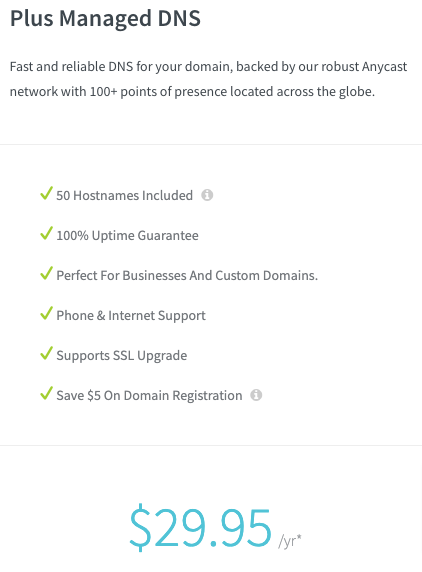Click Save $5 On Domain Registration text

(x=149, y=396)
